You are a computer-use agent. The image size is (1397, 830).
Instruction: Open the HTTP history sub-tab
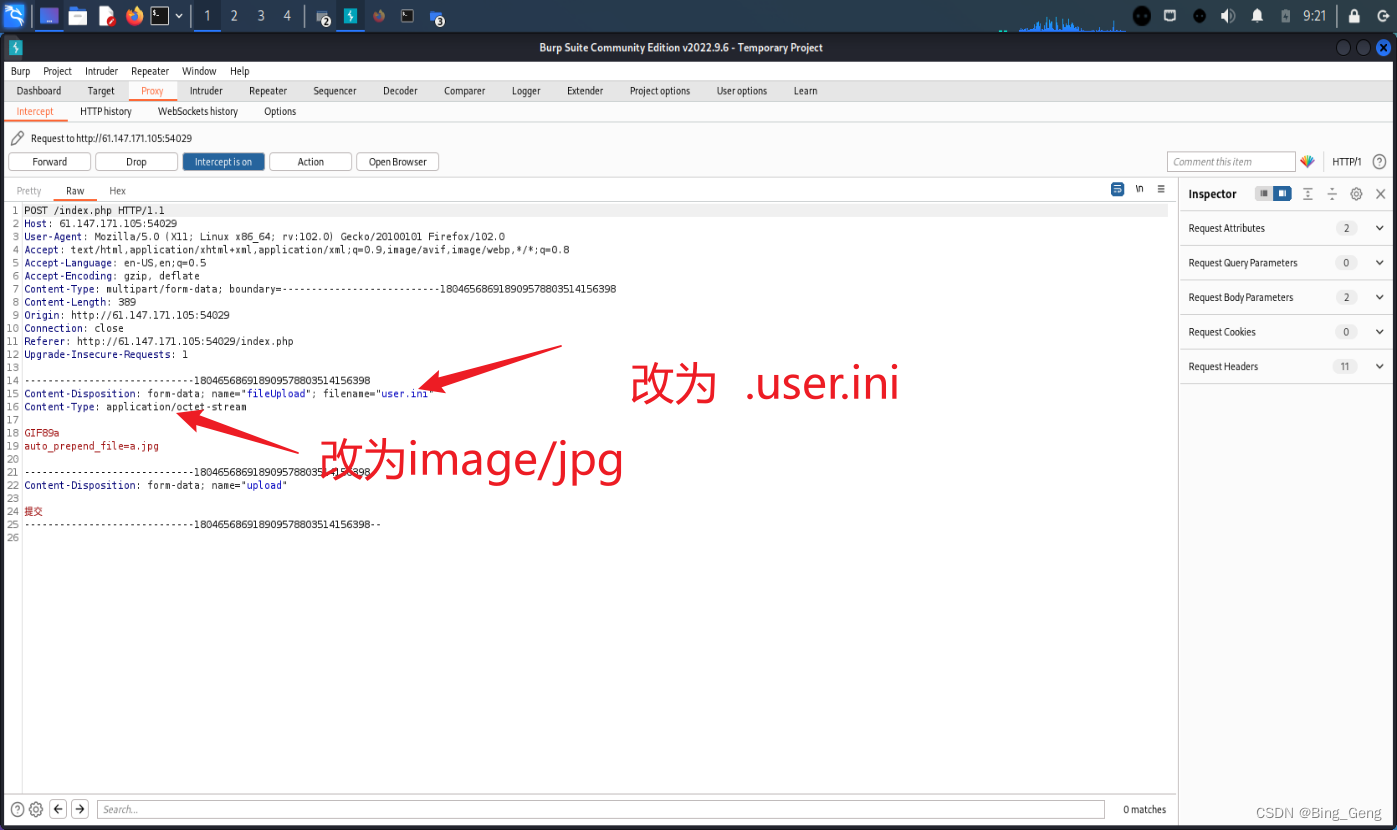tap(106, 111)
